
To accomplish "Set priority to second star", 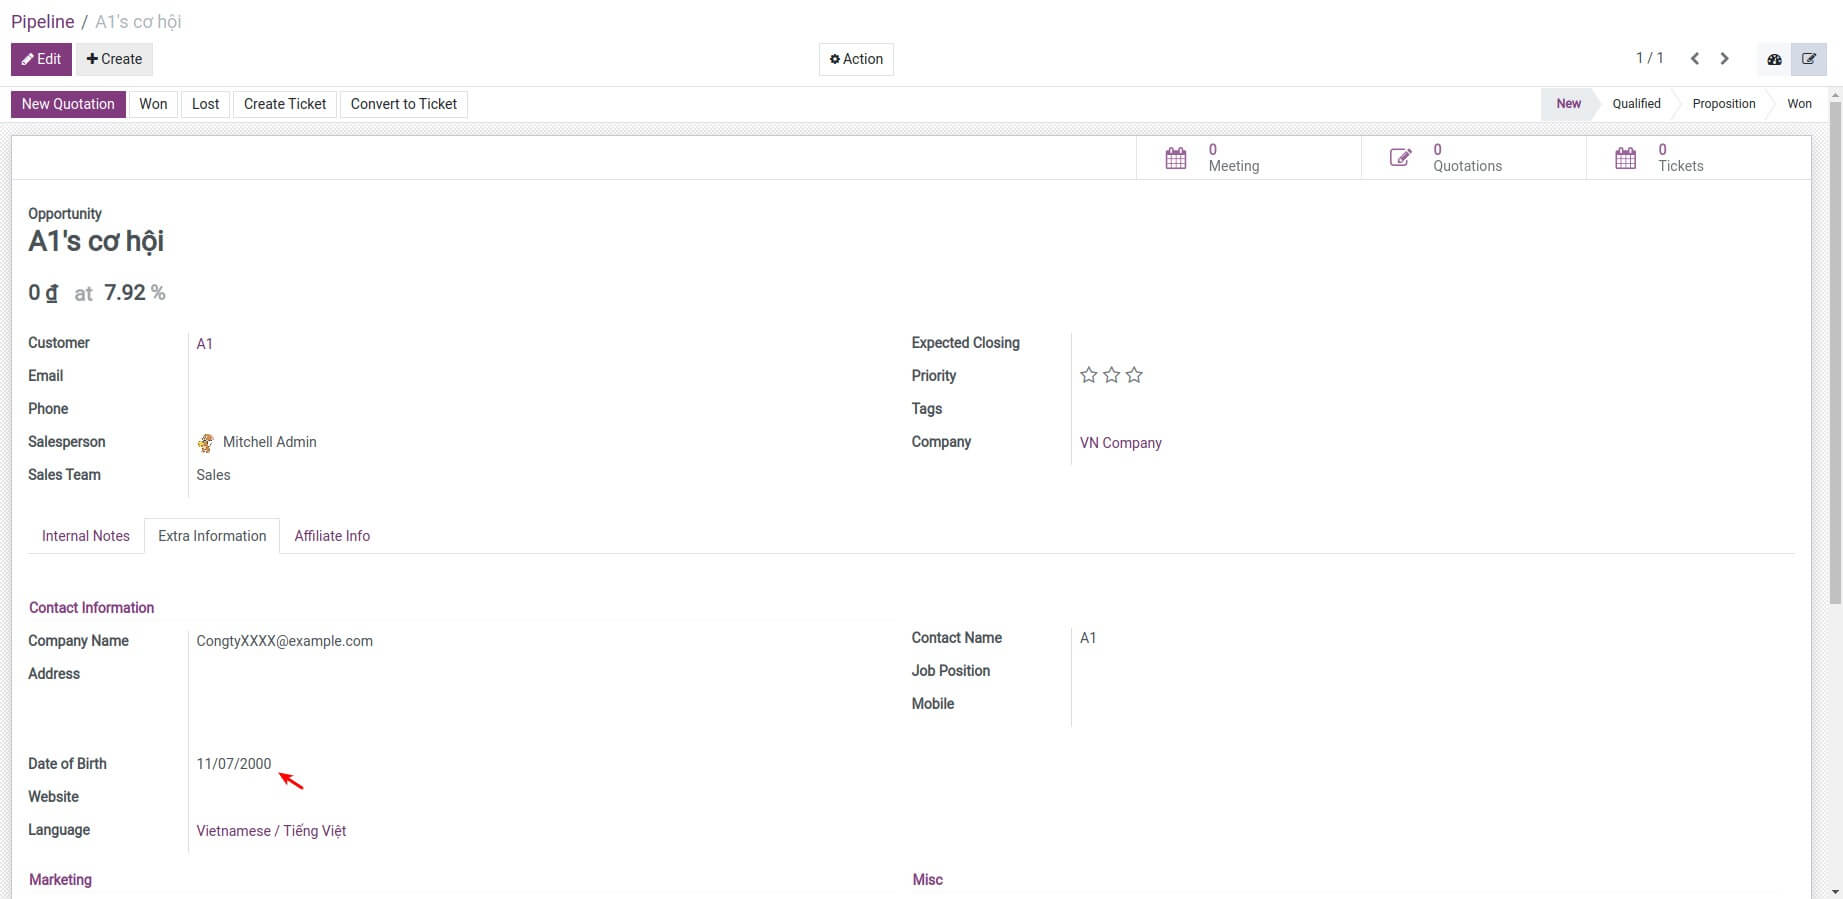I will (1111, 375).
